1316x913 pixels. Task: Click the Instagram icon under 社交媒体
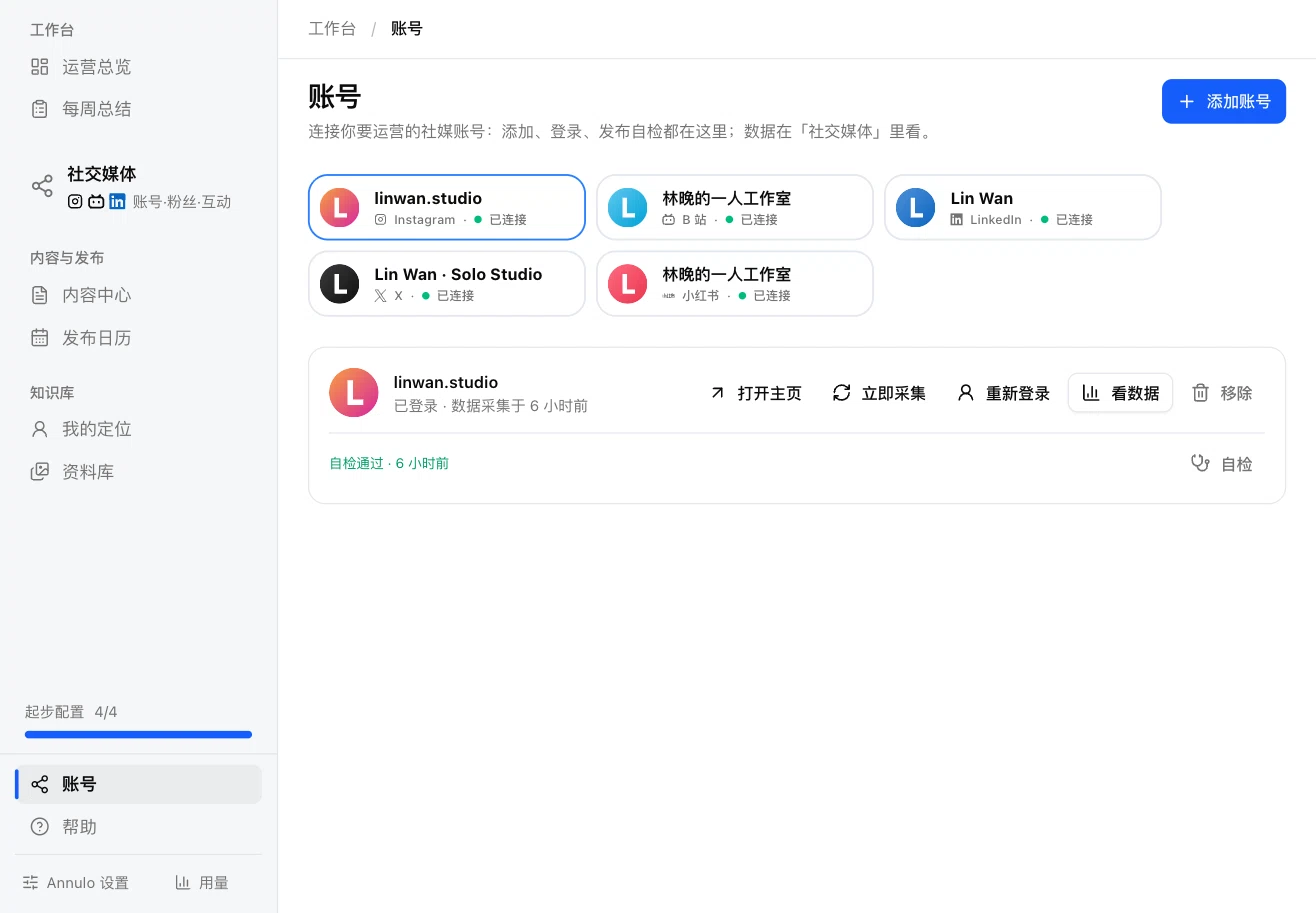(75, 201)
